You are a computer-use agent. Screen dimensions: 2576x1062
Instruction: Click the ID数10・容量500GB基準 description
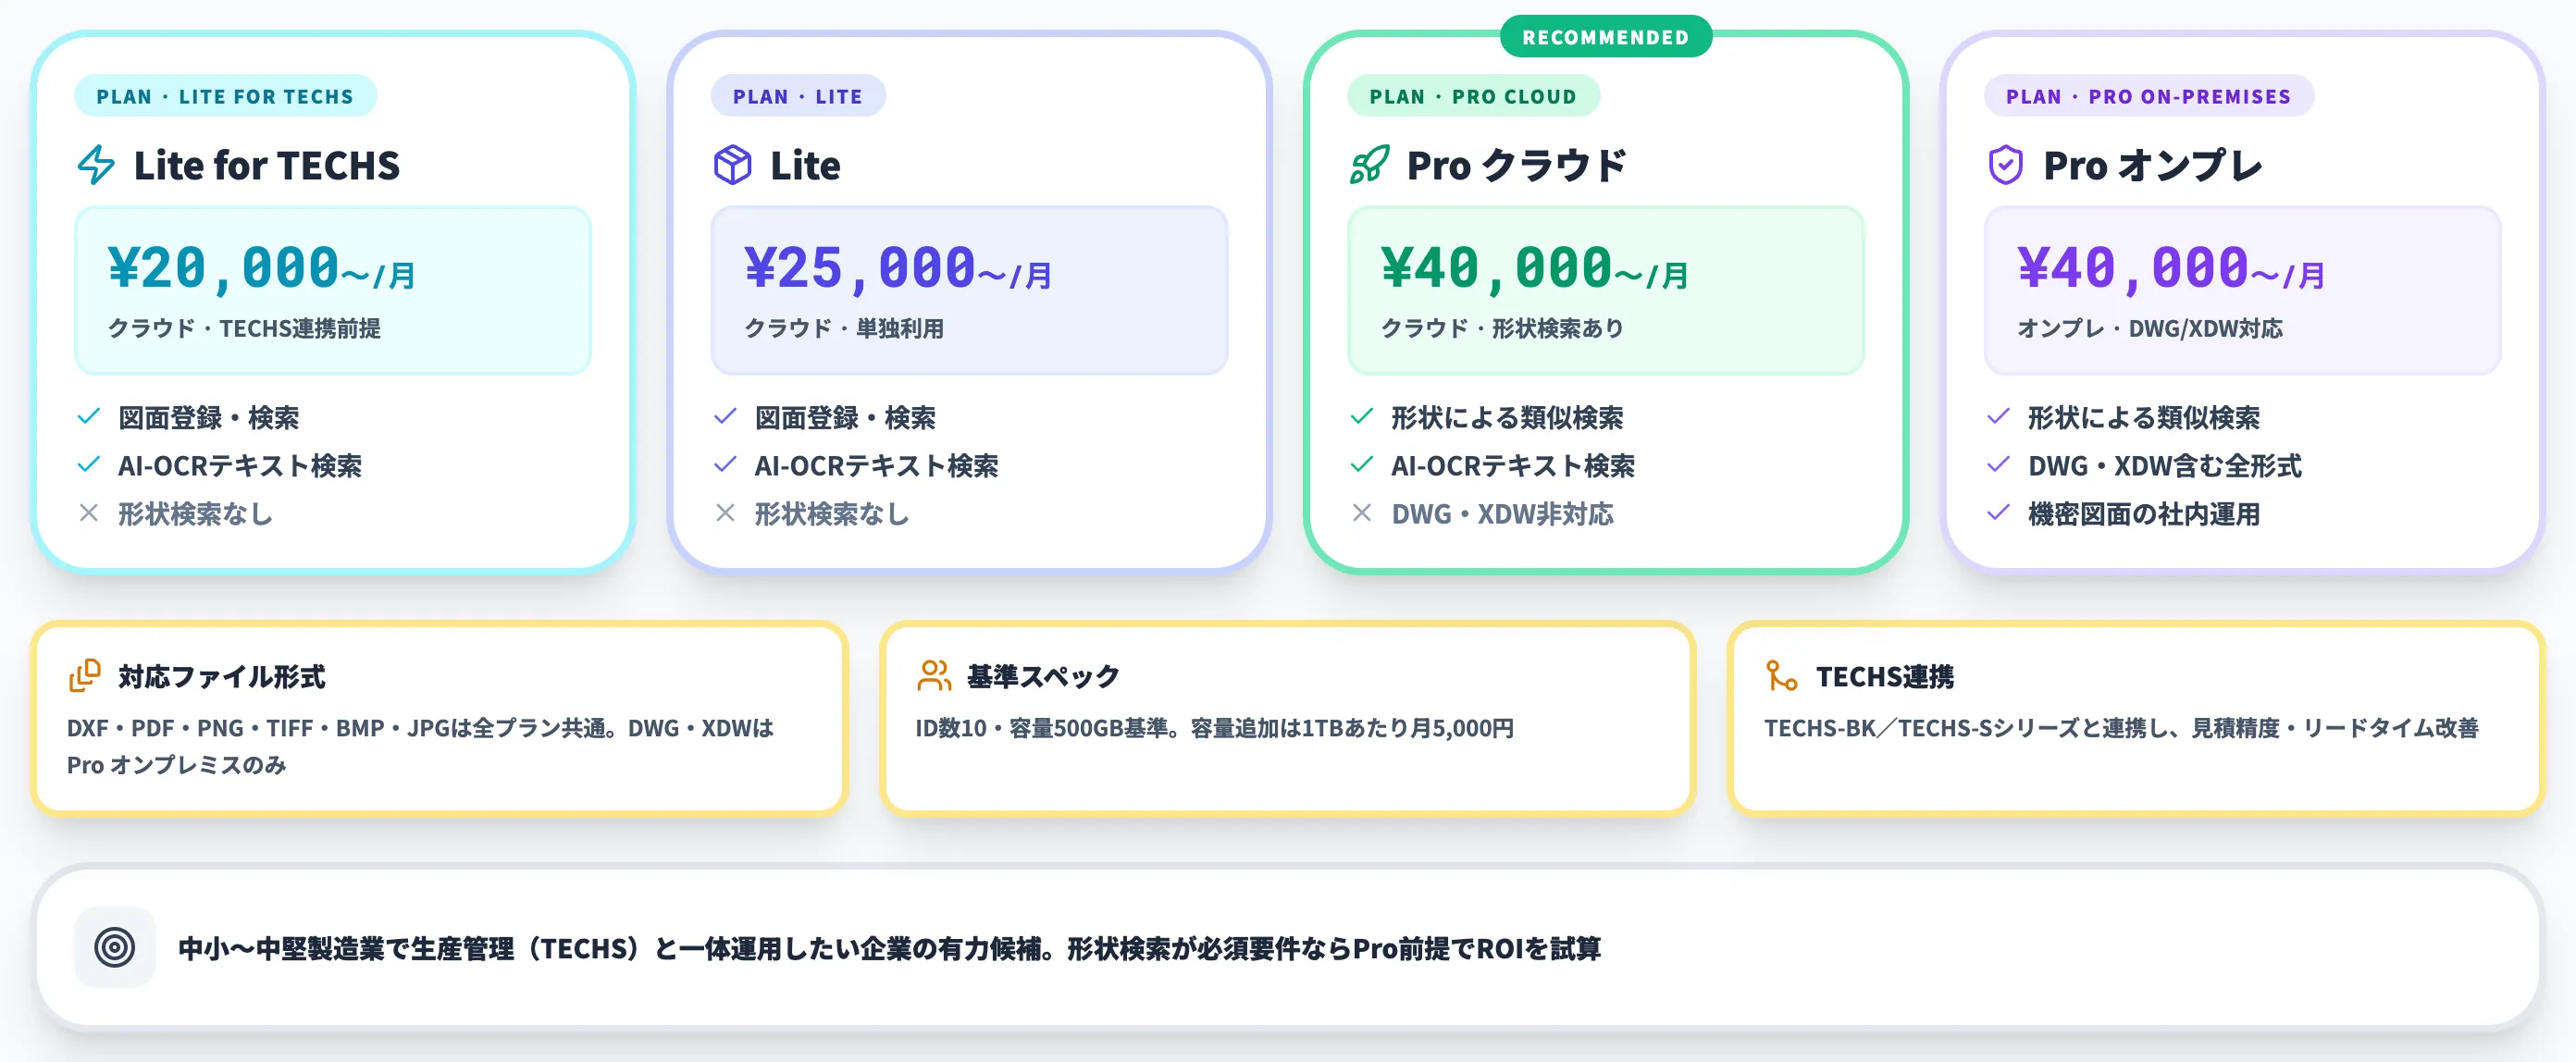pyautogui.click(x=1214, y=728)
